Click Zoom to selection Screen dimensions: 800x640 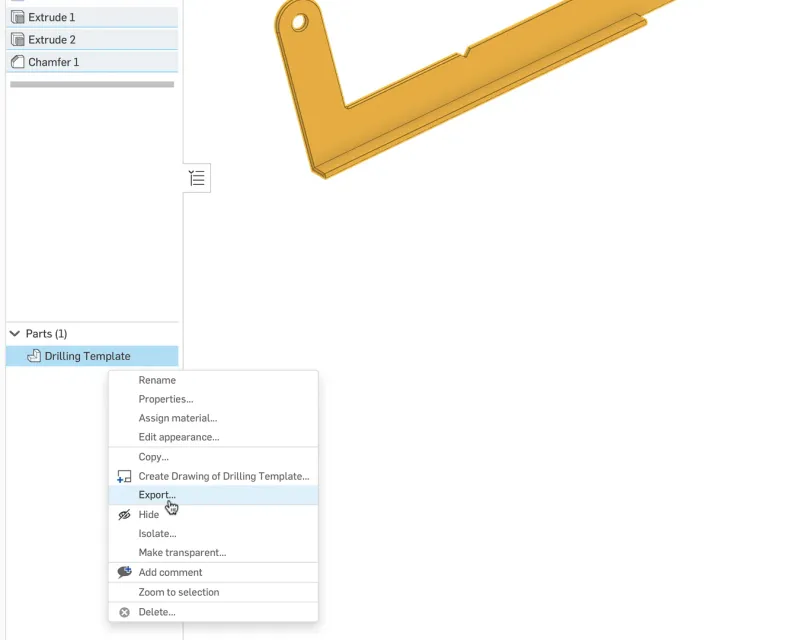tap(178, 592)
